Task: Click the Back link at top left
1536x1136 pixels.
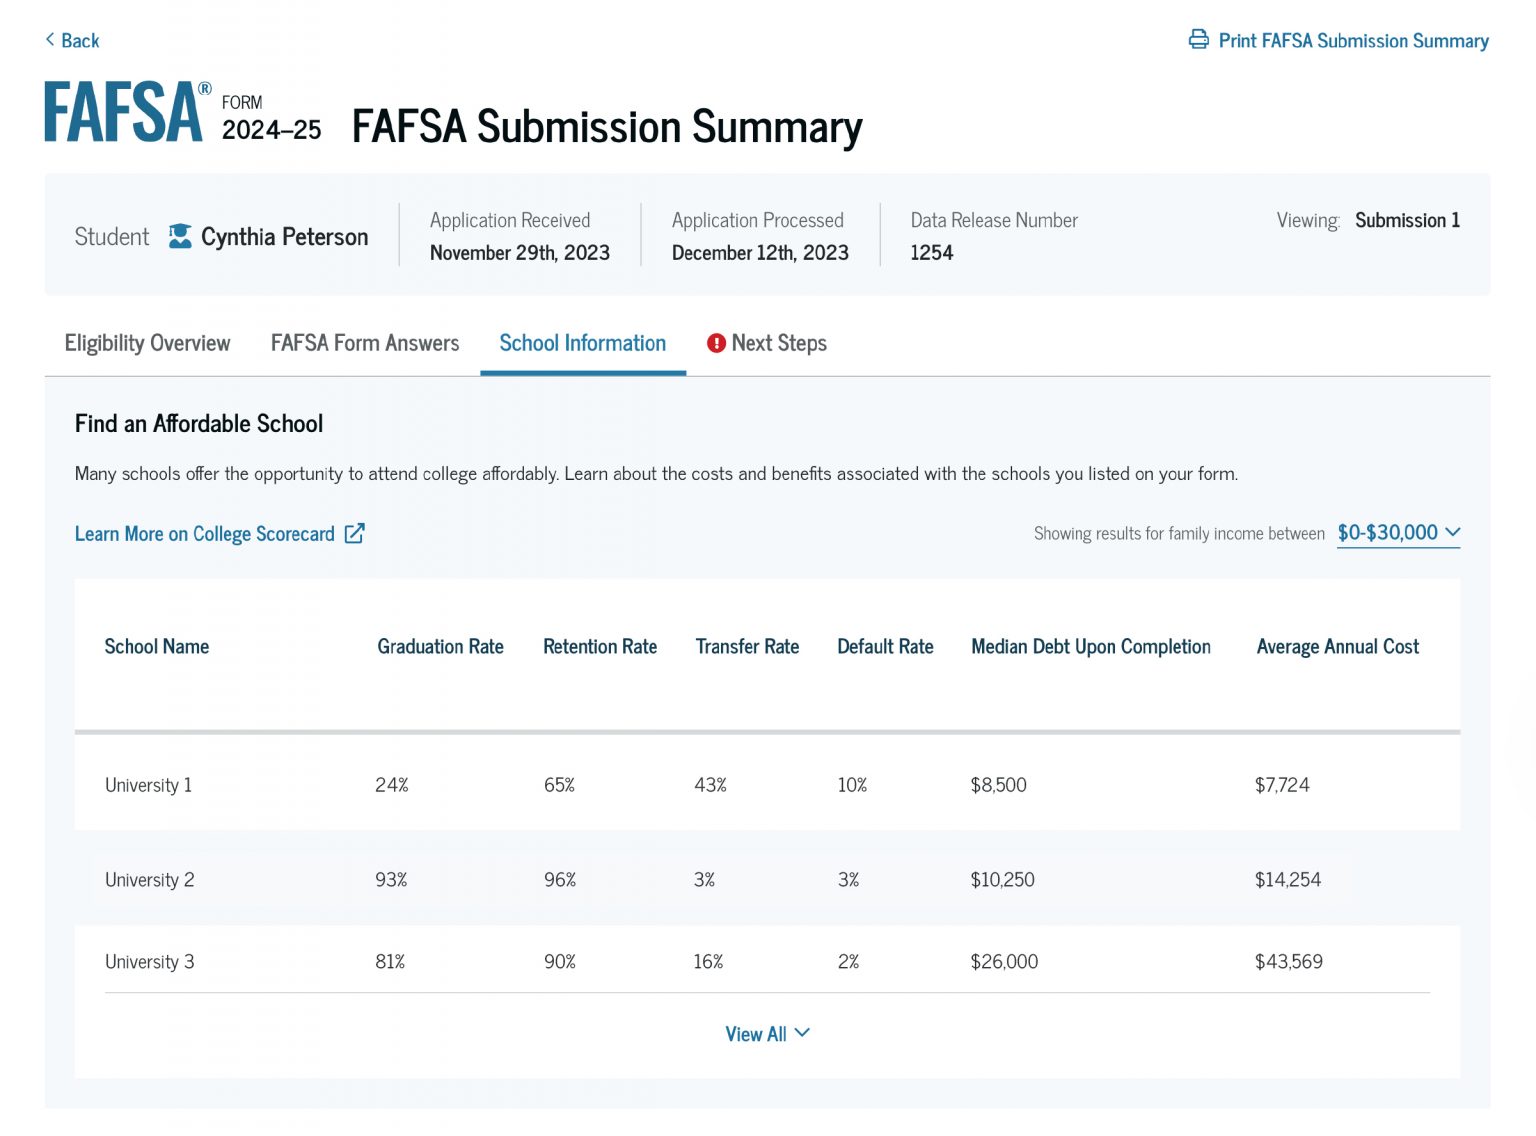Action: [x=72, y=40]
